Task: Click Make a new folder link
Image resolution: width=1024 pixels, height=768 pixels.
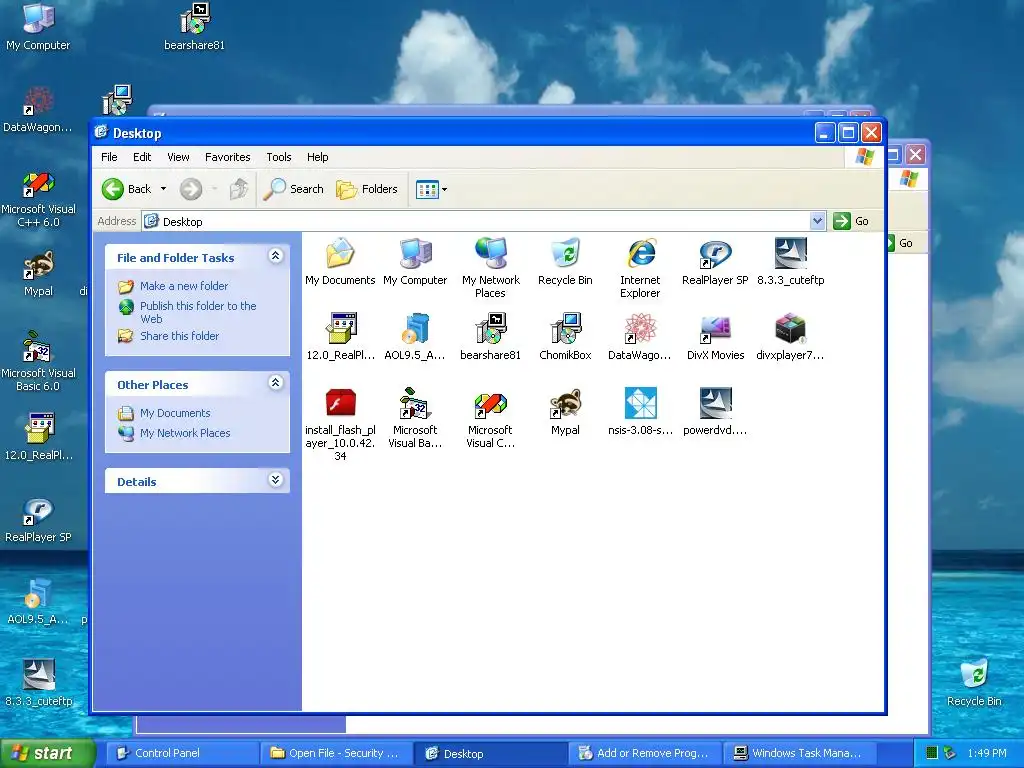Action: (184, 286)
